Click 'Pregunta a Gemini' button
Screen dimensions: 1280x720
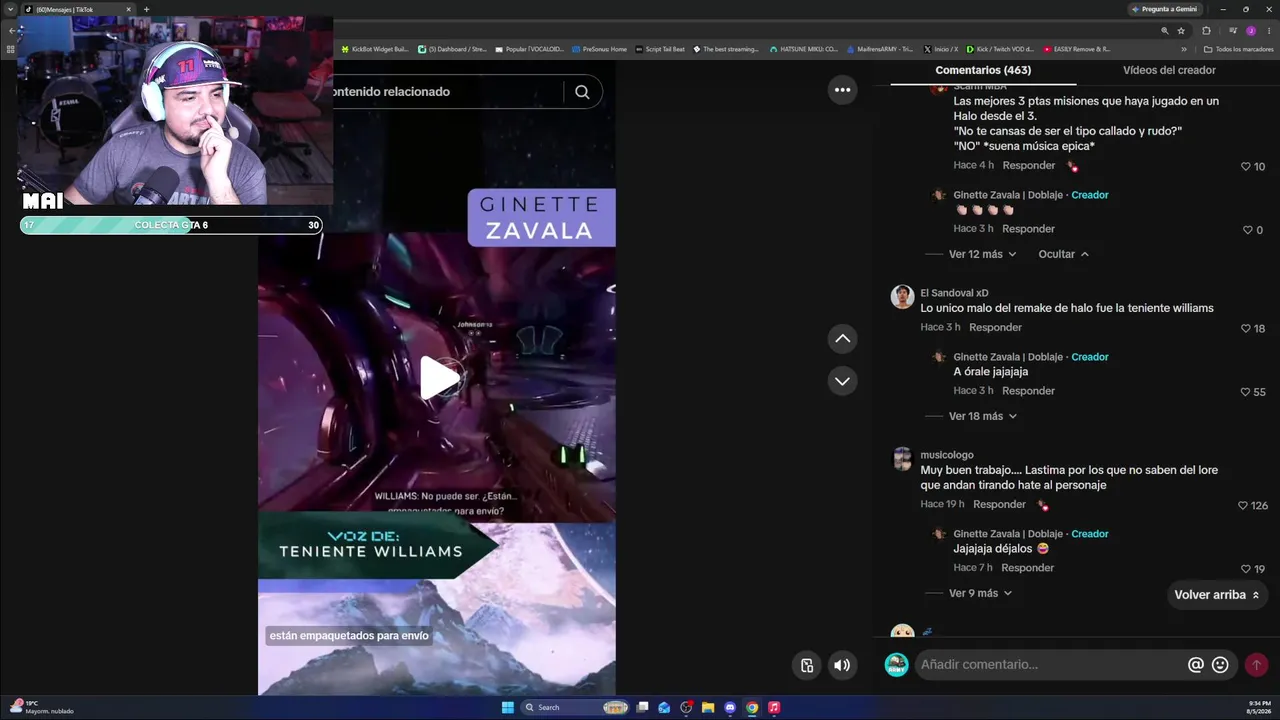pos(1165,9)
